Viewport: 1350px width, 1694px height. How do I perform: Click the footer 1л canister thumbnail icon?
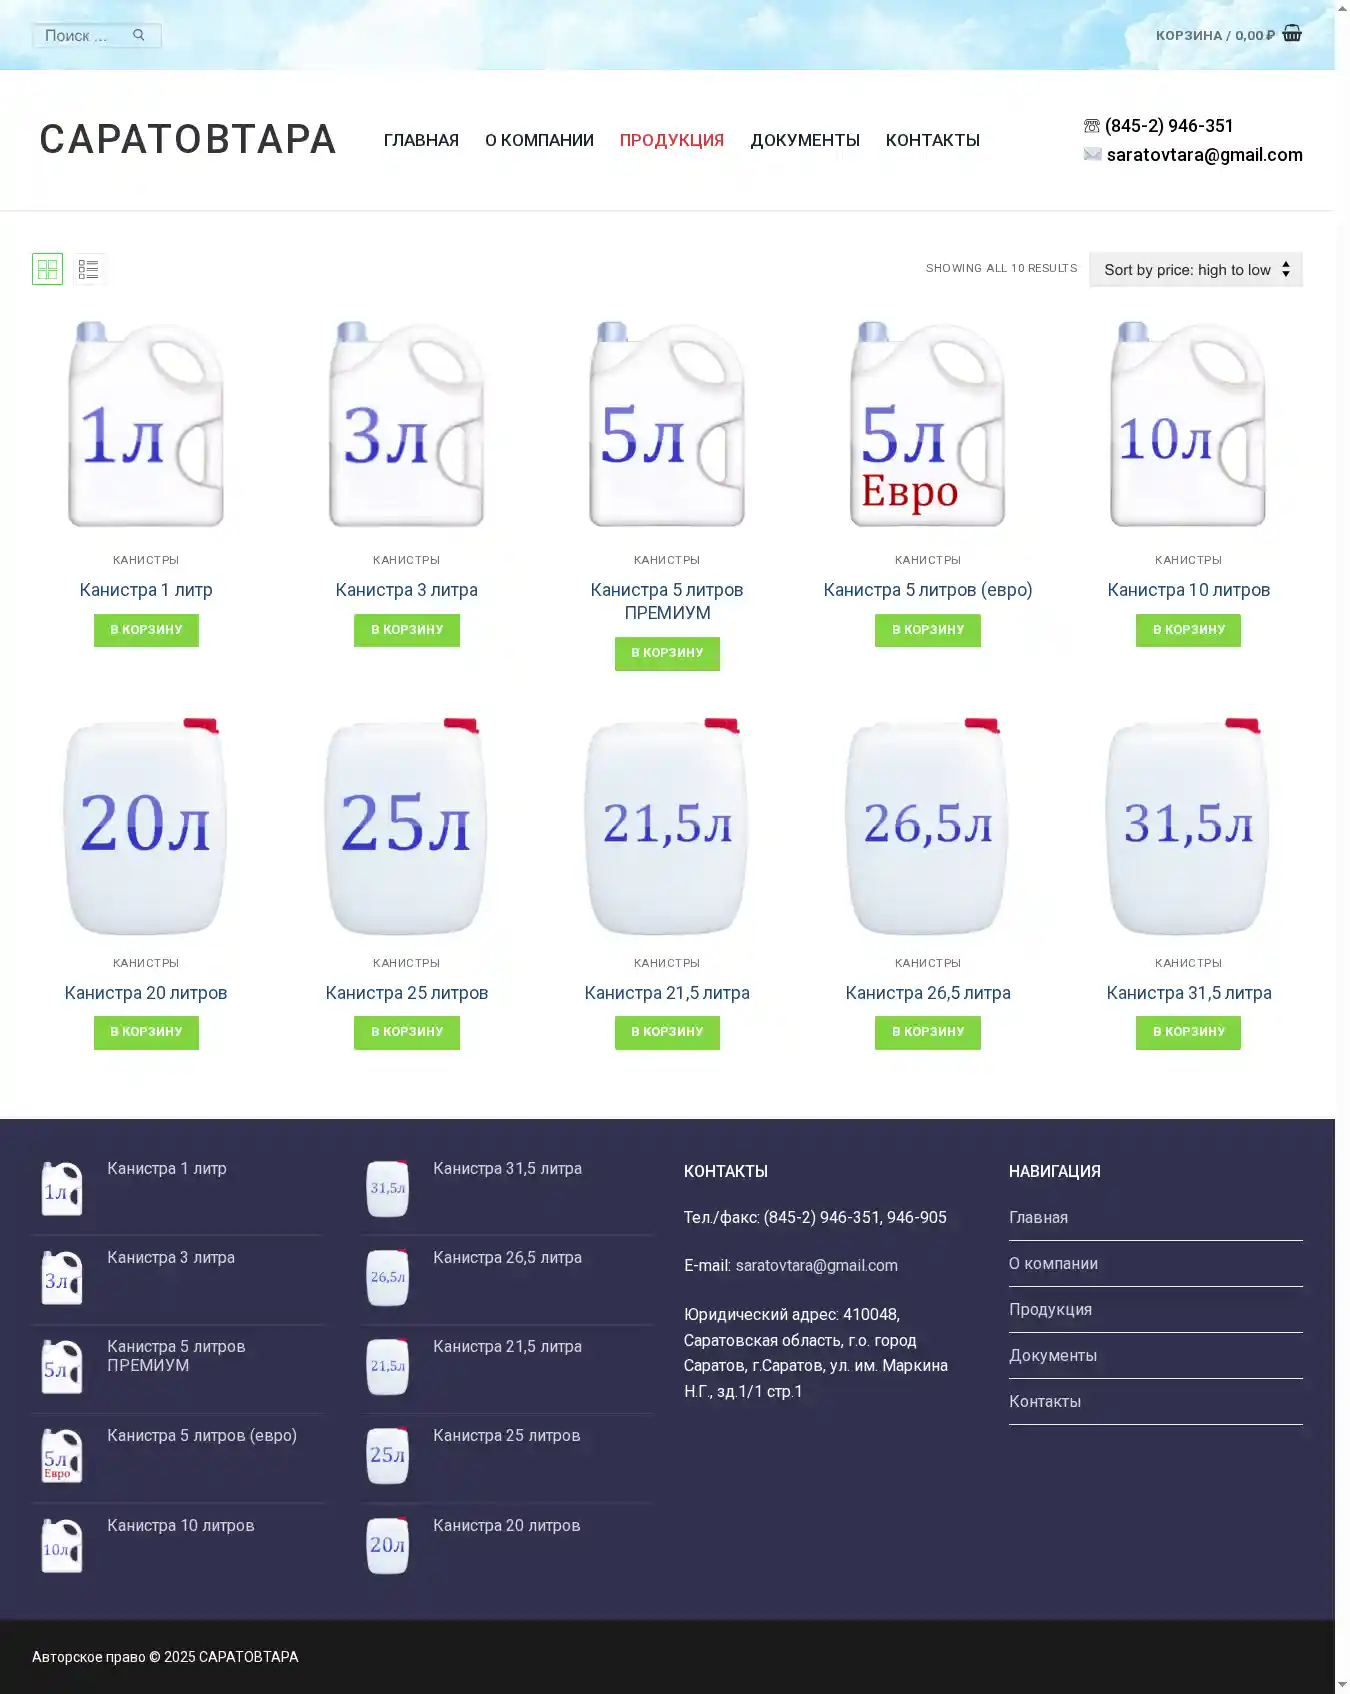coord(62,1189)
